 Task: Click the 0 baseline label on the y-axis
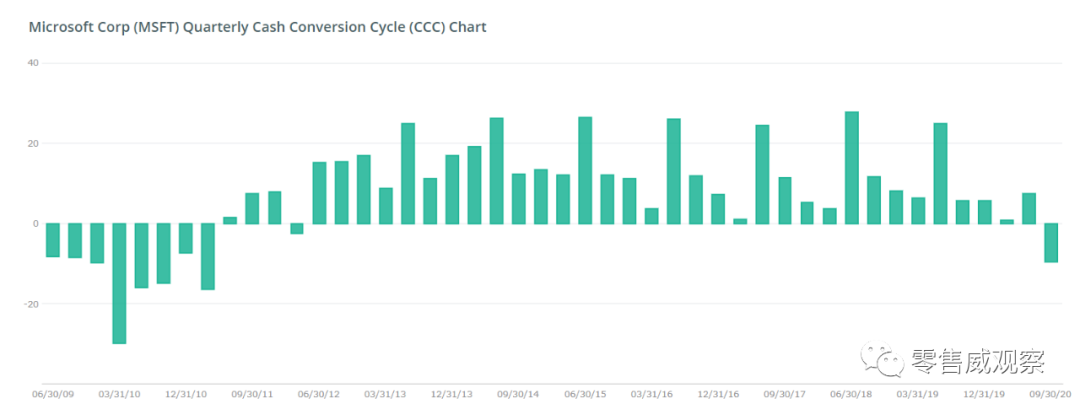(x=35, y=223)
